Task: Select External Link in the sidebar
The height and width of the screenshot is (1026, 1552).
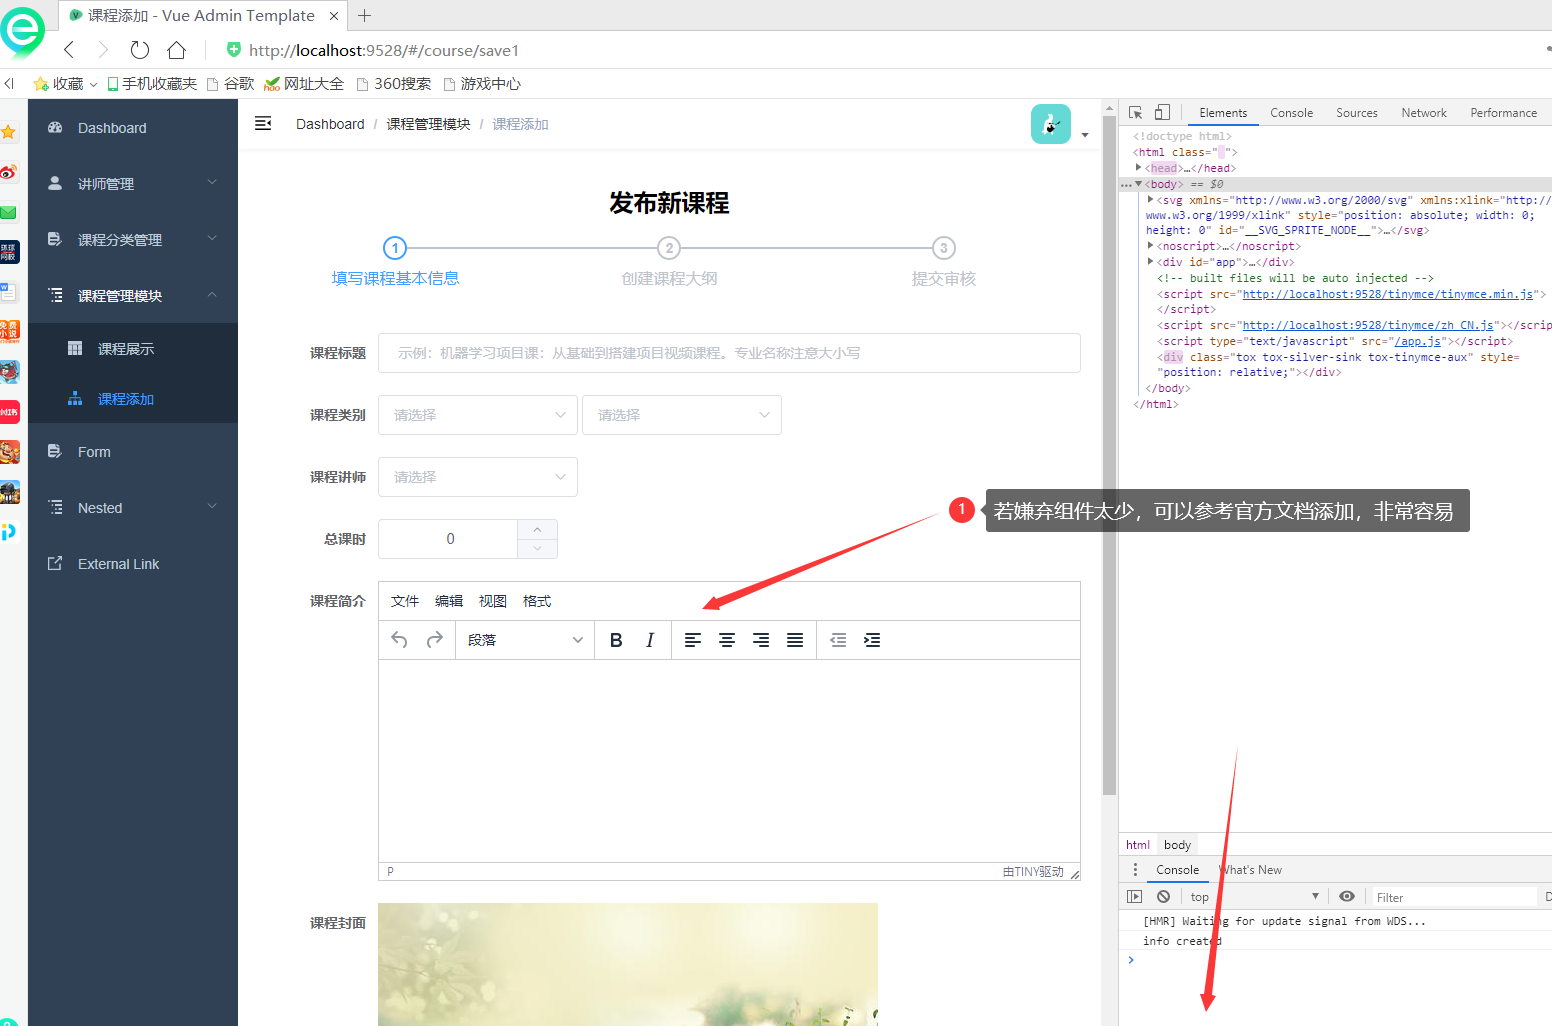Action: click(x=118, y=563)
